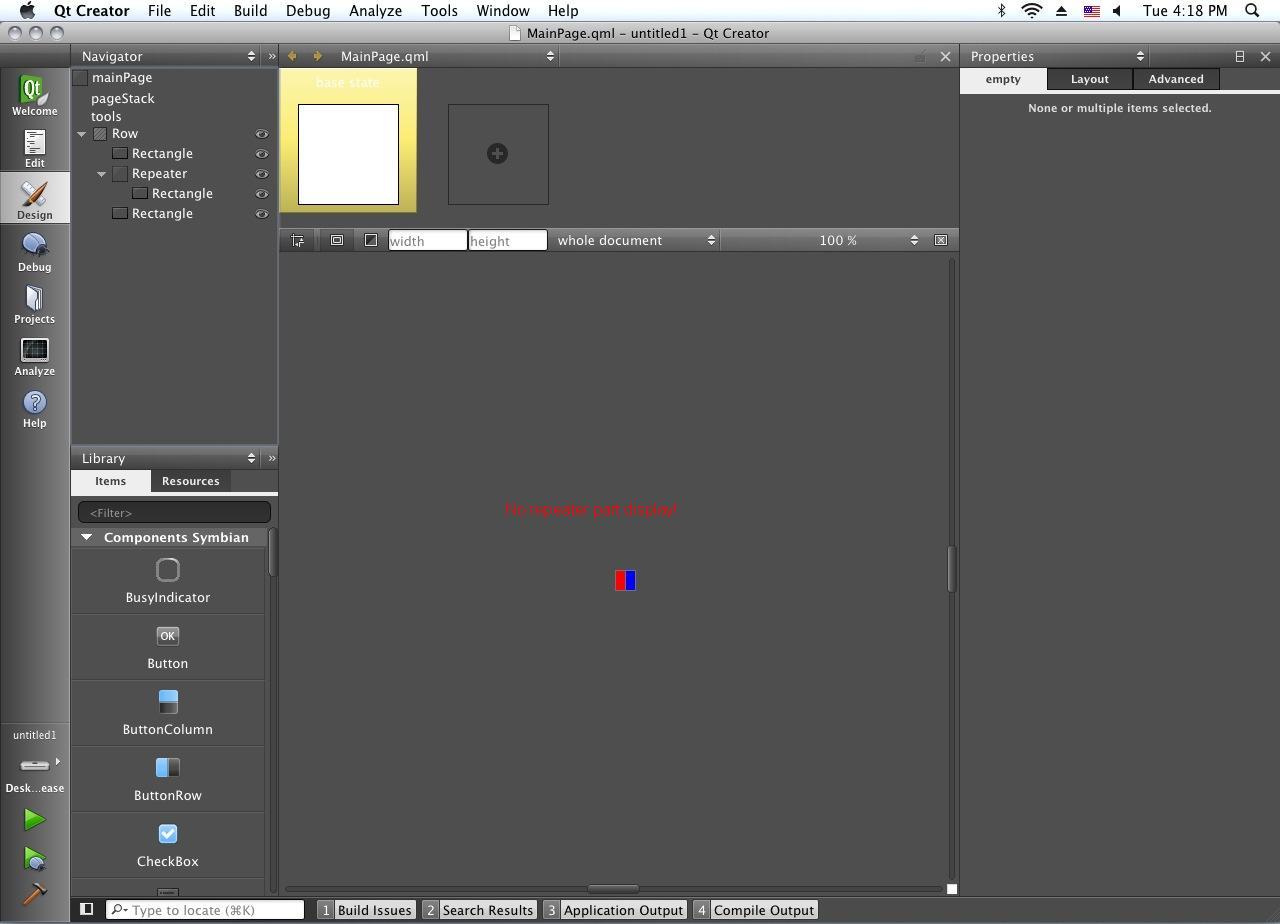Click the library filter field
Viewport: 1280px width, 924px height.
coord(174,512)
